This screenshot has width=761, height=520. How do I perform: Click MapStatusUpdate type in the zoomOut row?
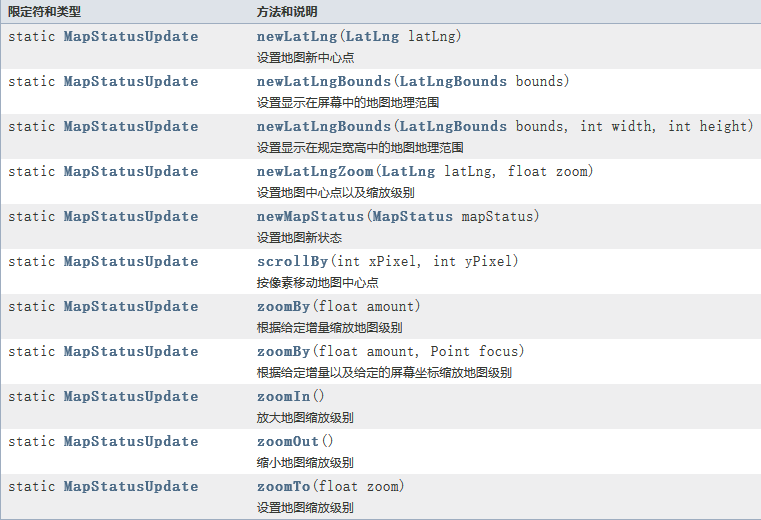tap(131, 442)
